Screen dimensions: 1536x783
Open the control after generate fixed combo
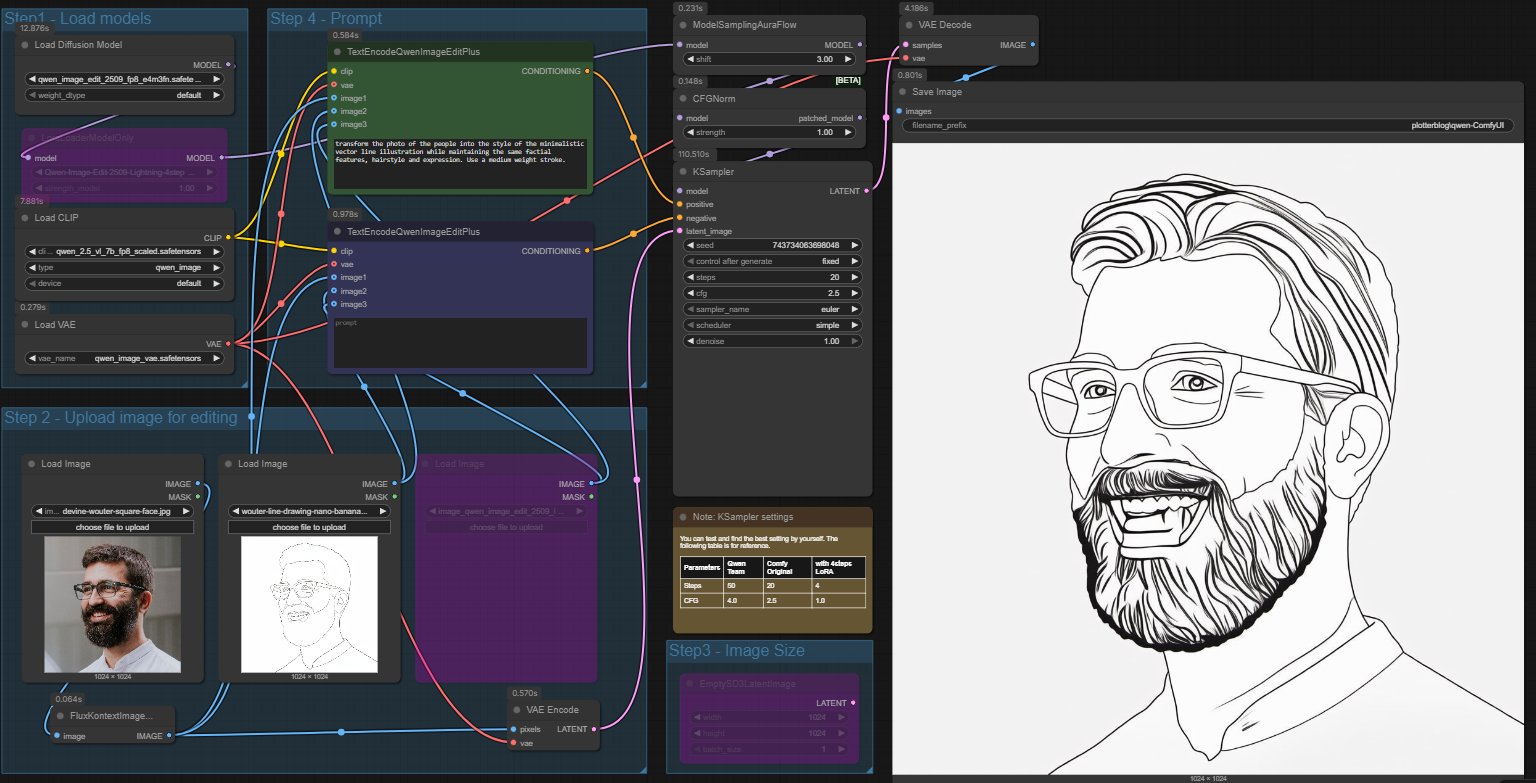coord(772,261)
